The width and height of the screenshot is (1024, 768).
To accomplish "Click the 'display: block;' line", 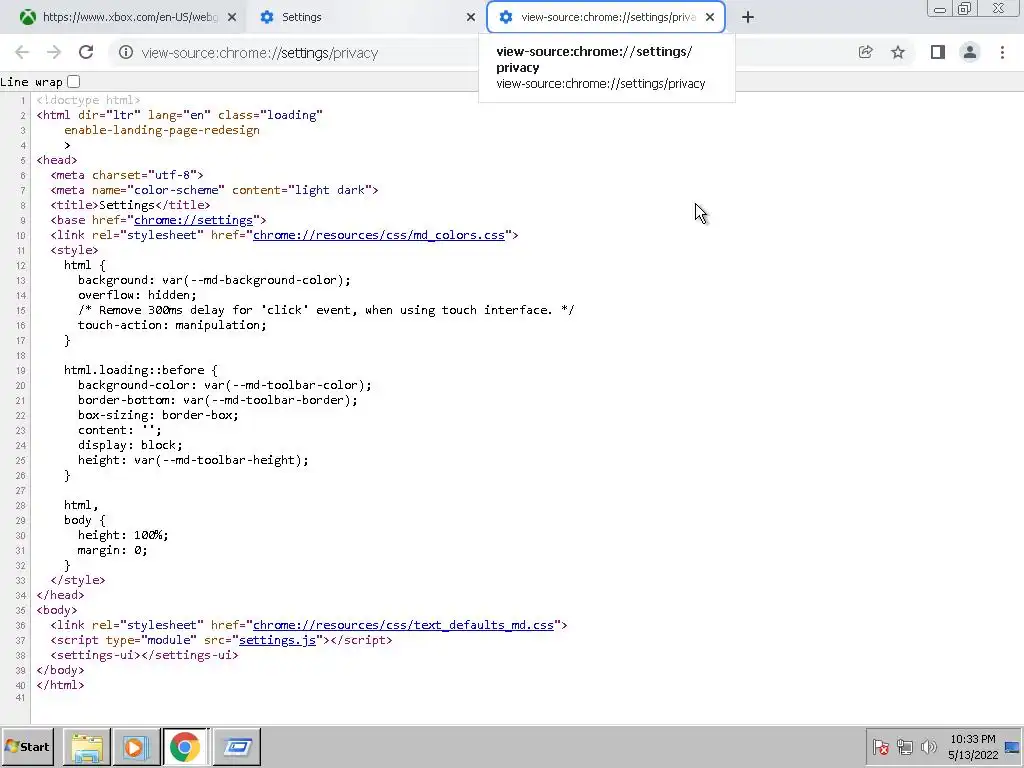I will (130, 445).
